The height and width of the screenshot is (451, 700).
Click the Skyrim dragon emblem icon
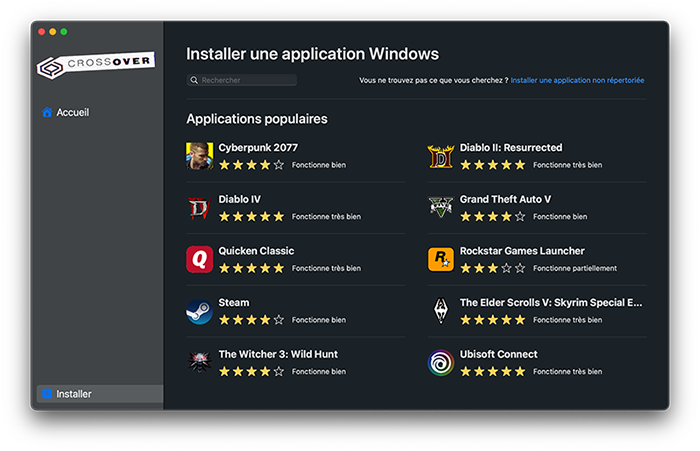[441, 311]
